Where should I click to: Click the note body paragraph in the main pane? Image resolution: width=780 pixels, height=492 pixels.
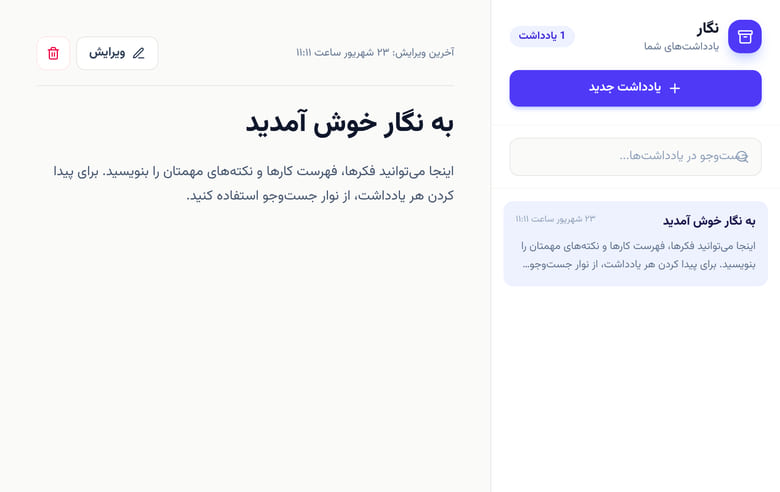(254, 183)
